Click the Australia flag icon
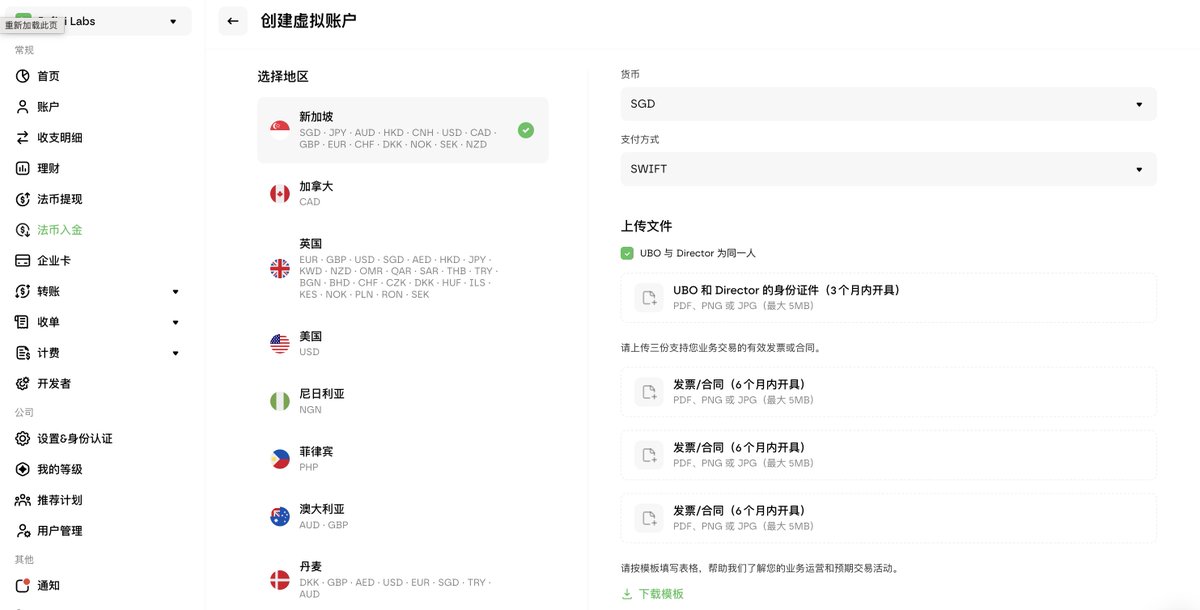The width and height of the screenshot is (1200, 610). pyautogui.click(x=280, y=517)
